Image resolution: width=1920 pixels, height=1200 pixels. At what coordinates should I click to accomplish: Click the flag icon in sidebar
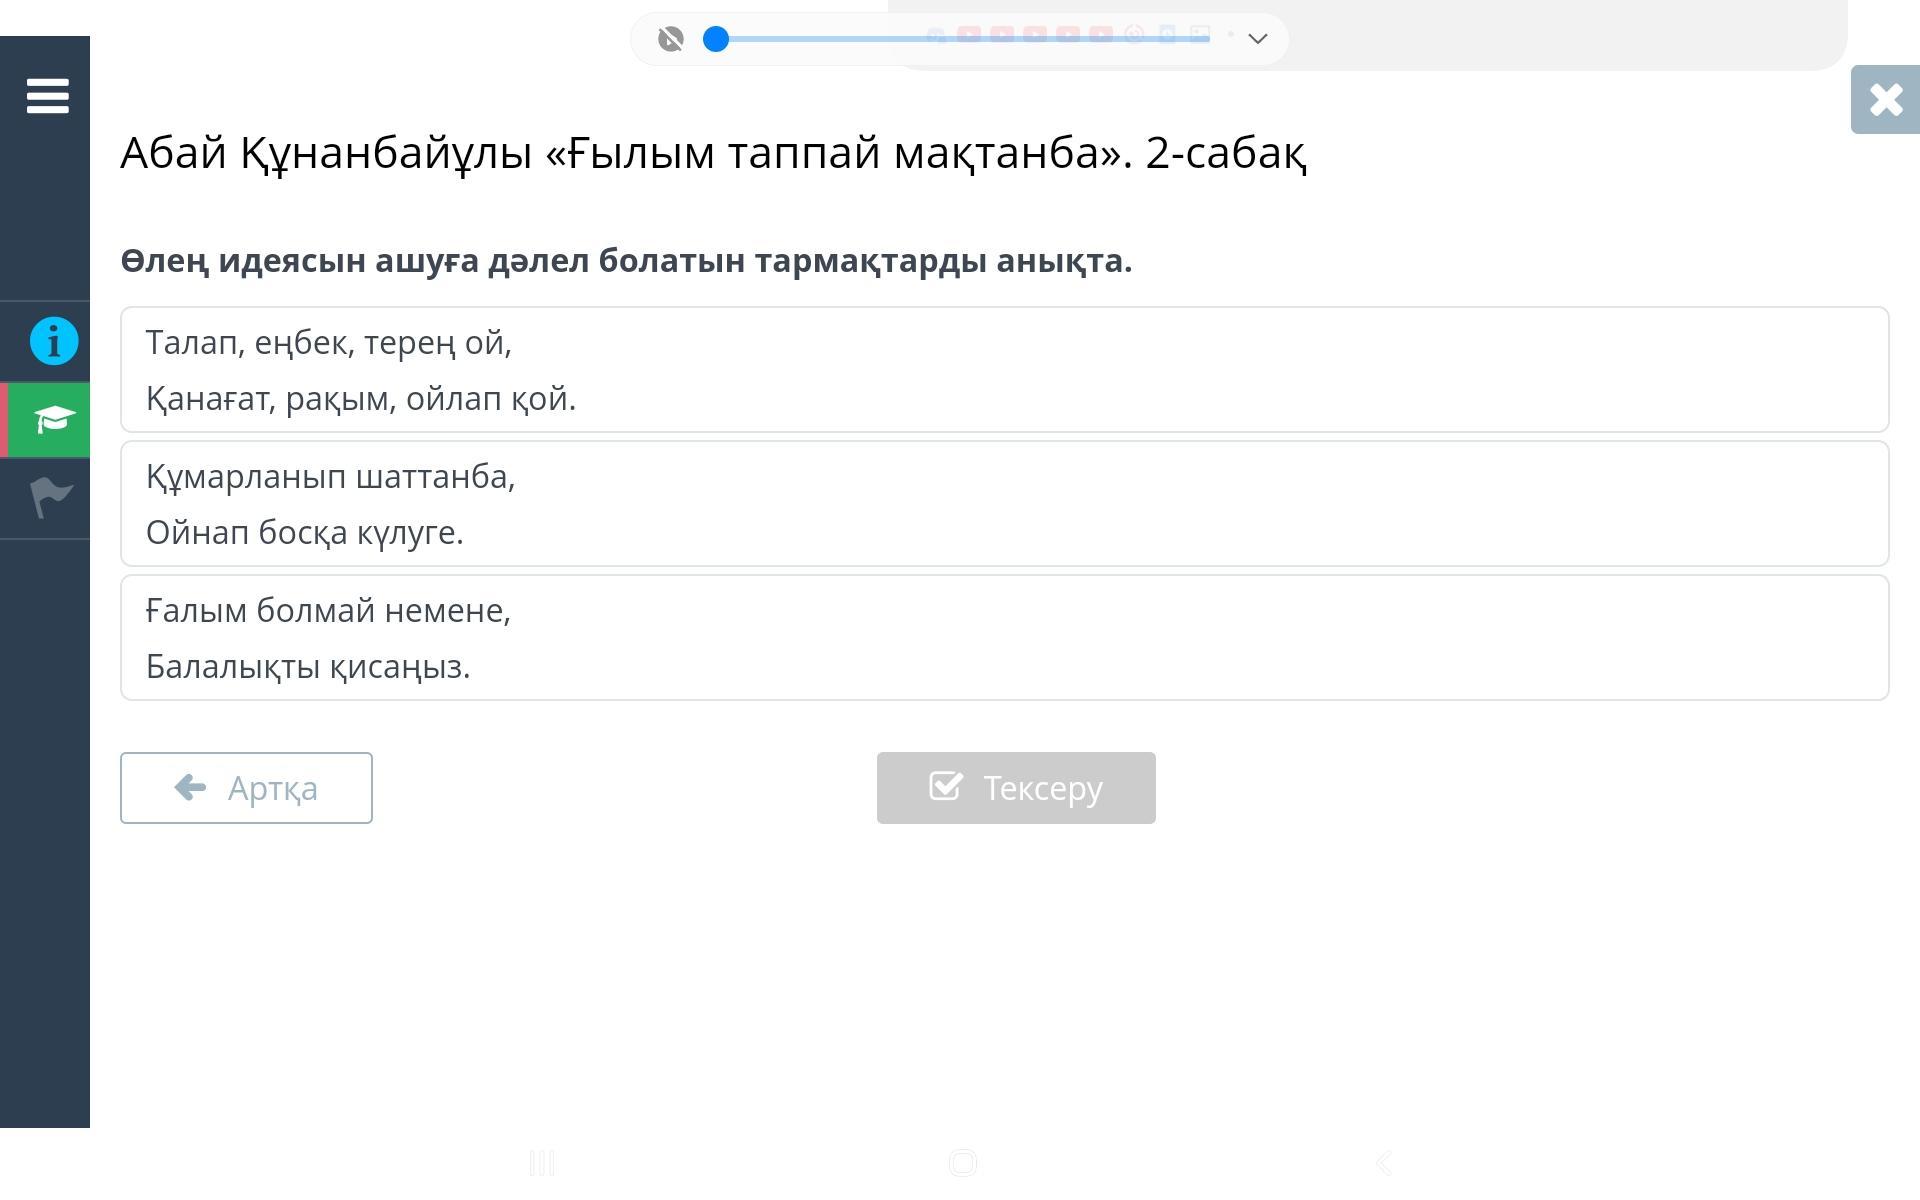point(51,496)
